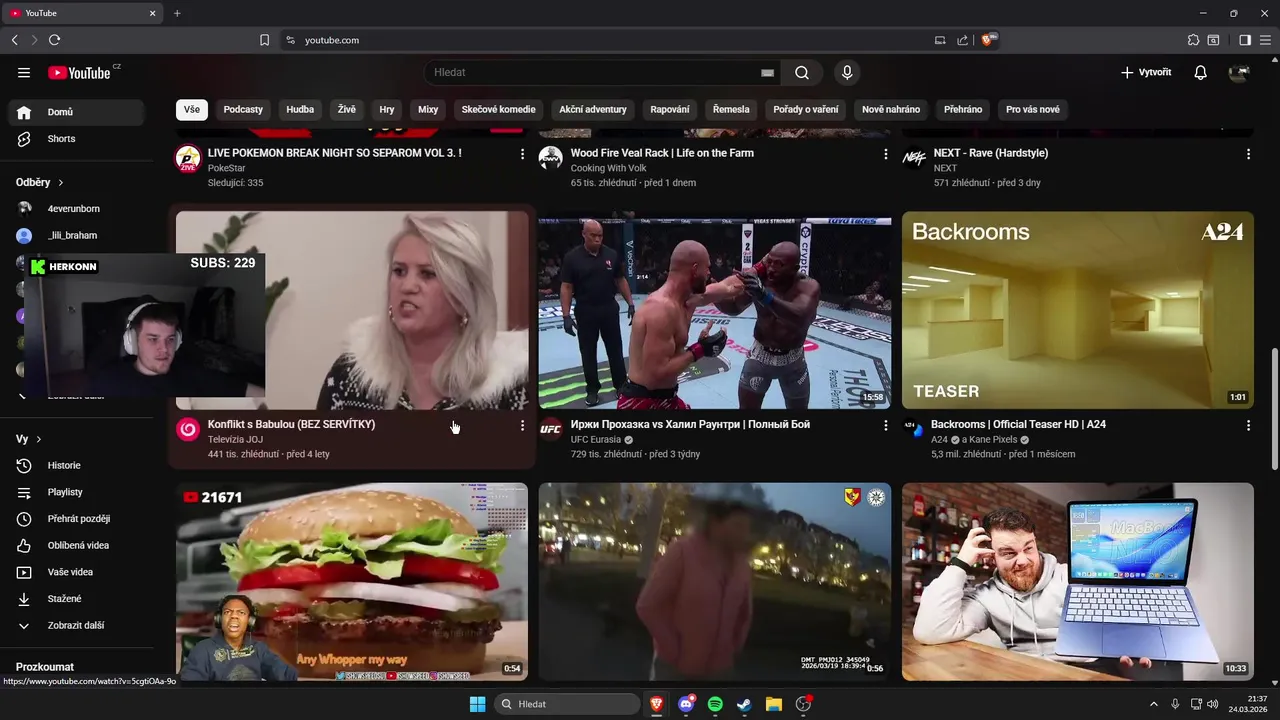Open the PokeStar channel avatar
Viewport: 1280px width, 720px height.
(188, 158)
